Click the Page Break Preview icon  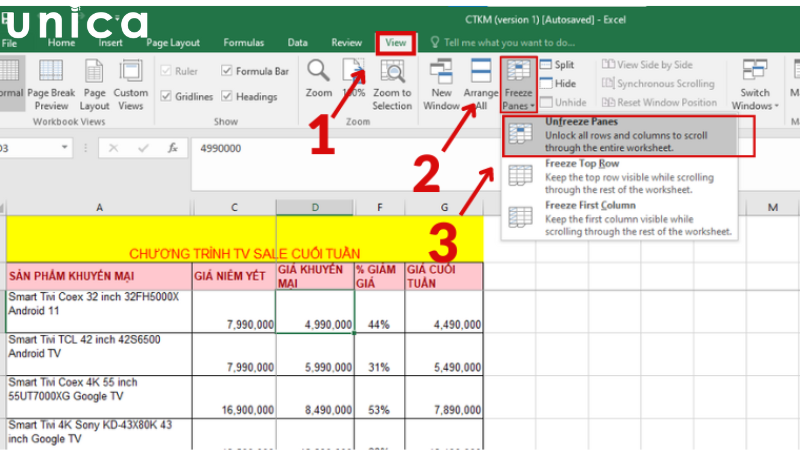tap(52, 72)
